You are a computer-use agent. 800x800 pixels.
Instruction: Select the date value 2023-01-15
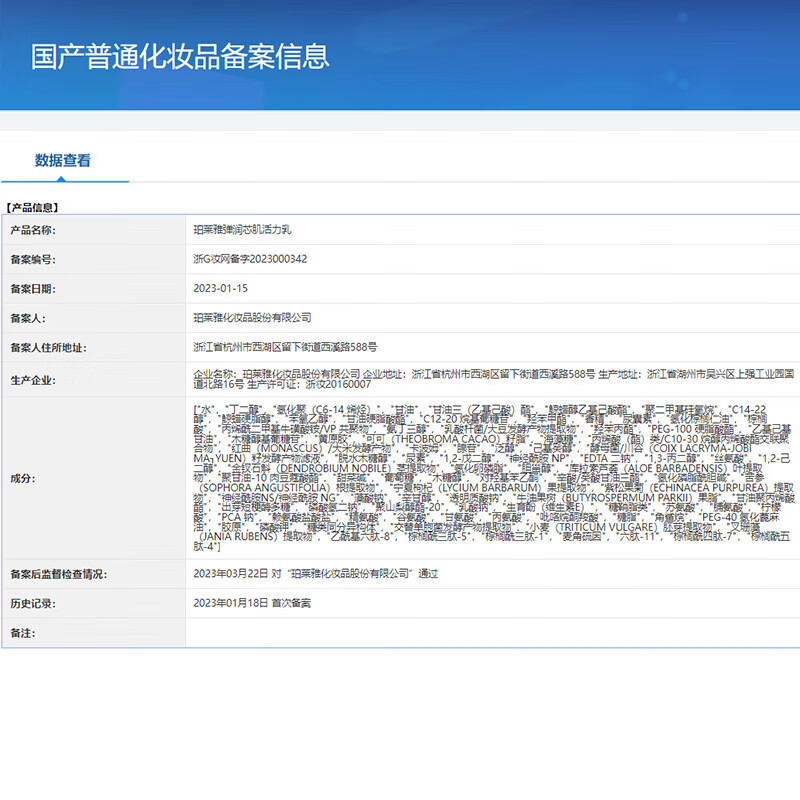point(220,288)
